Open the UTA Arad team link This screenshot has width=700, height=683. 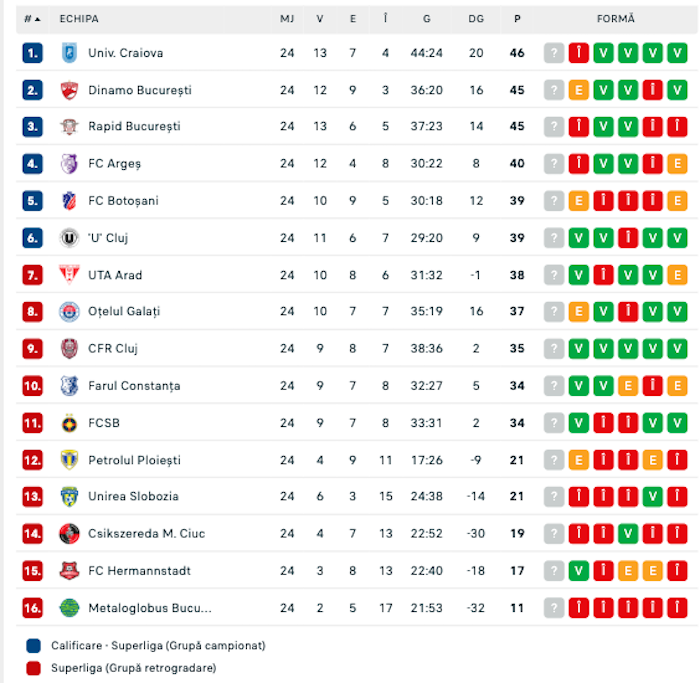(x=115, y=275)
